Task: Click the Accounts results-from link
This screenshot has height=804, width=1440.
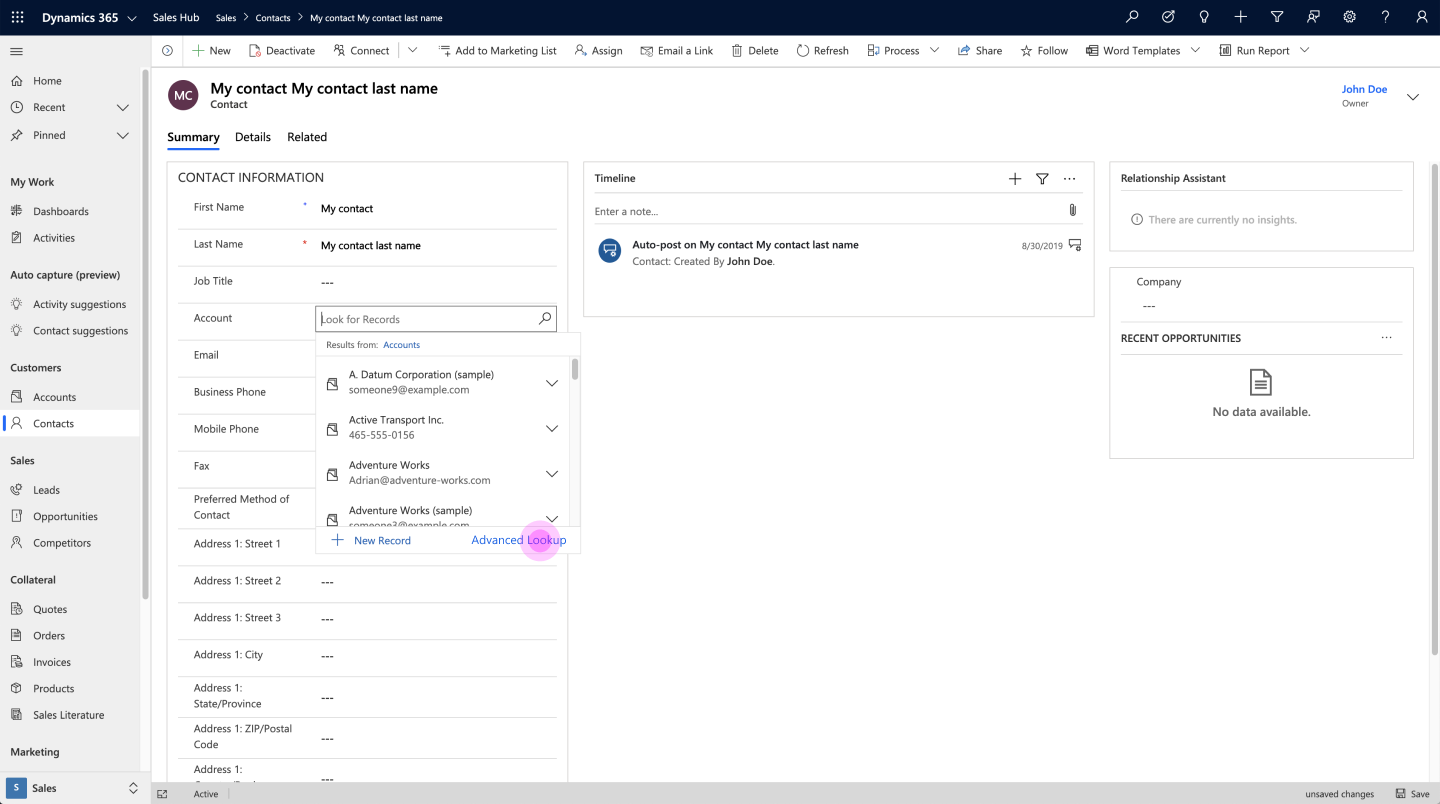Action: (402, 345)
